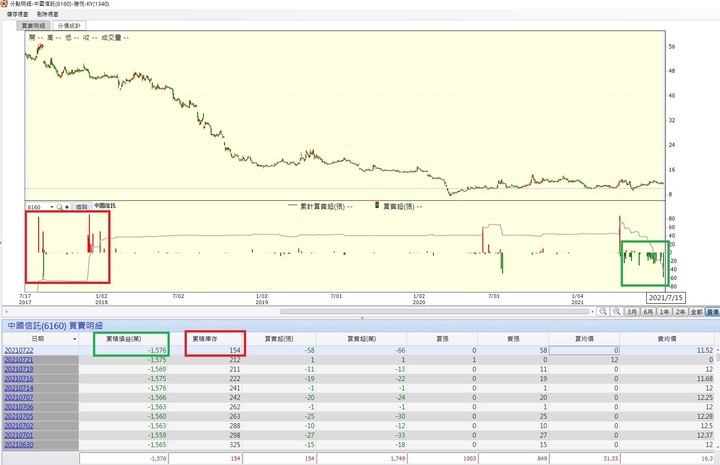Open date link 20210706
Image resolution: width=720 pixels, height=465 pixels.
click(x=19, y=407)
